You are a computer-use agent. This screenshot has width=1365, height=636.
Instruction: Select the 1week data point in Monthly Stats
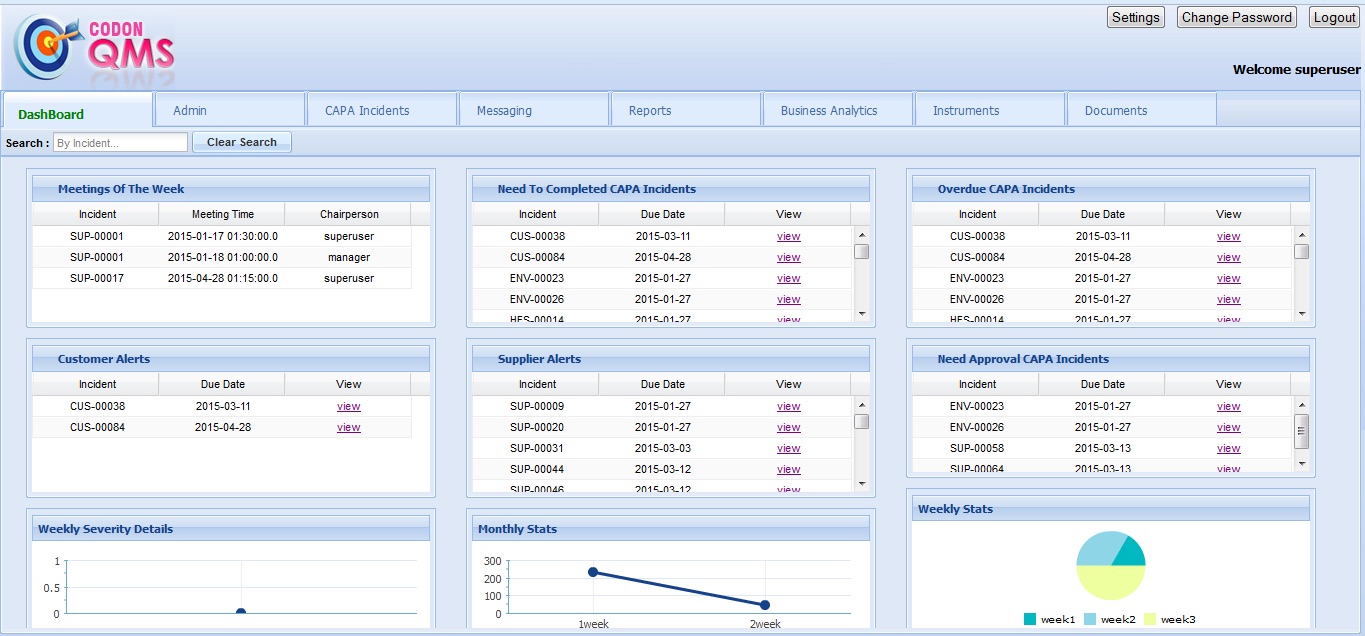[593, 572]
